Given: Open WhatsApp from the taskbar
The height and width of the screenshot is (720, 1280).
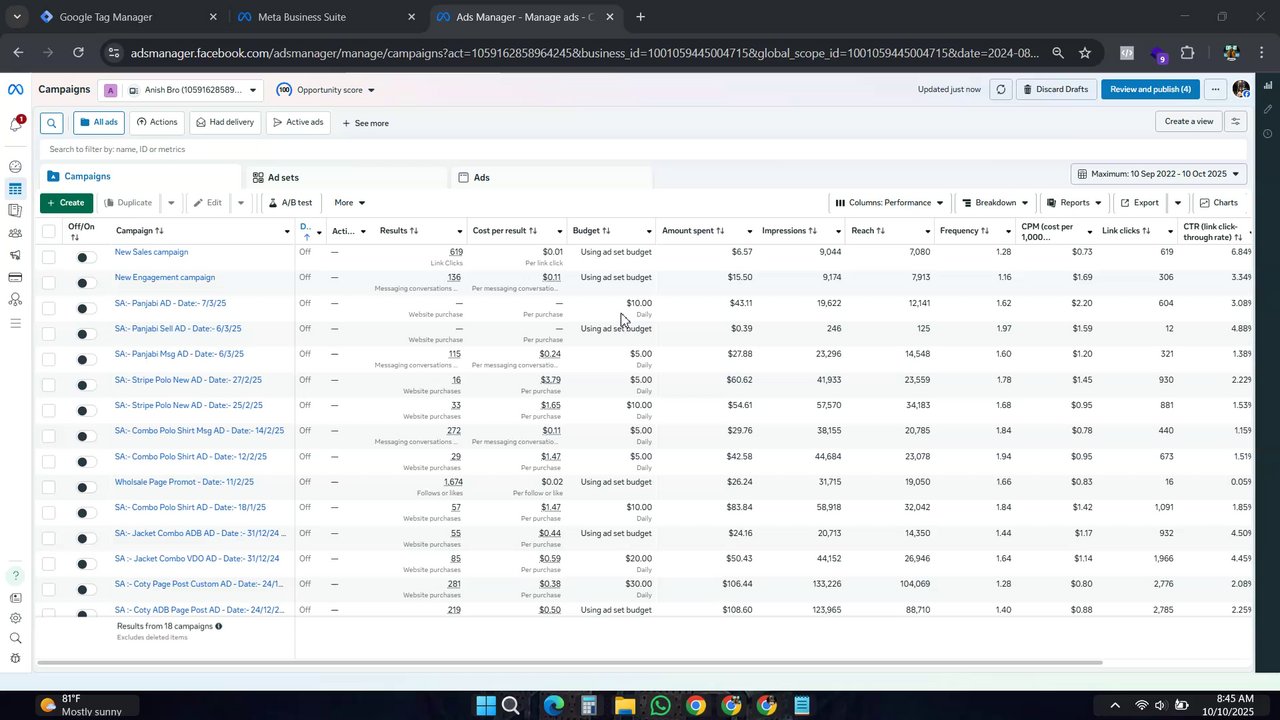Looking at the screenshot, I should (660, 706).
